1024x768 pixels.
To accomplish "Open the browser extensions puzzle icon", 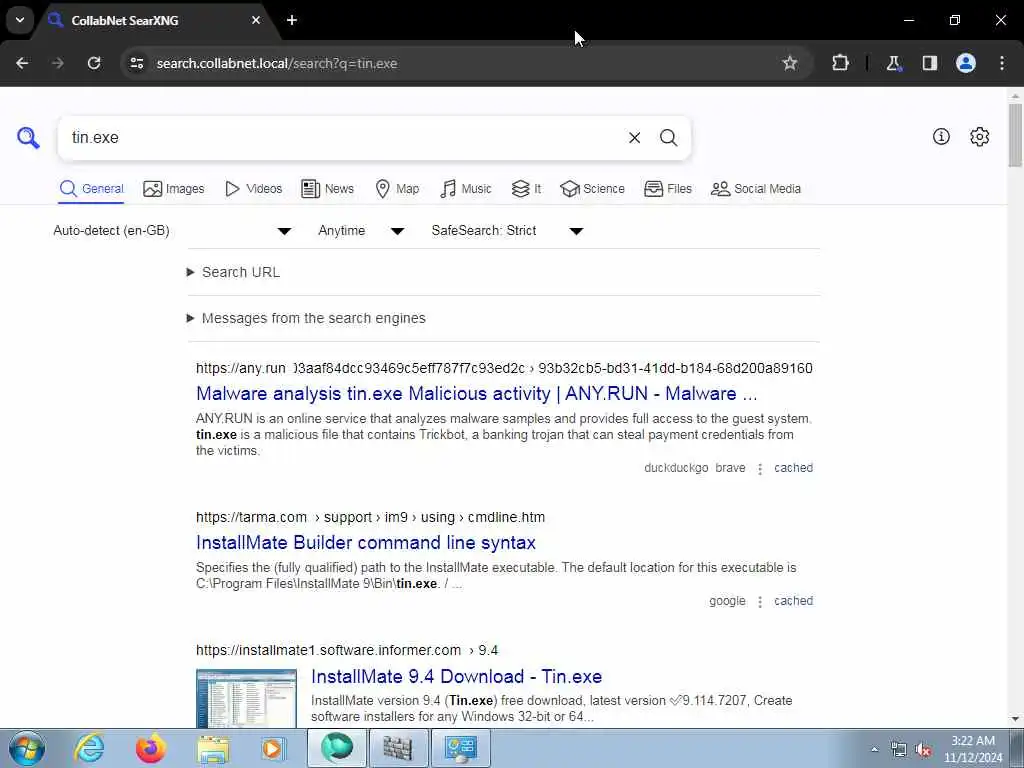I will click(x=840, y=63).
